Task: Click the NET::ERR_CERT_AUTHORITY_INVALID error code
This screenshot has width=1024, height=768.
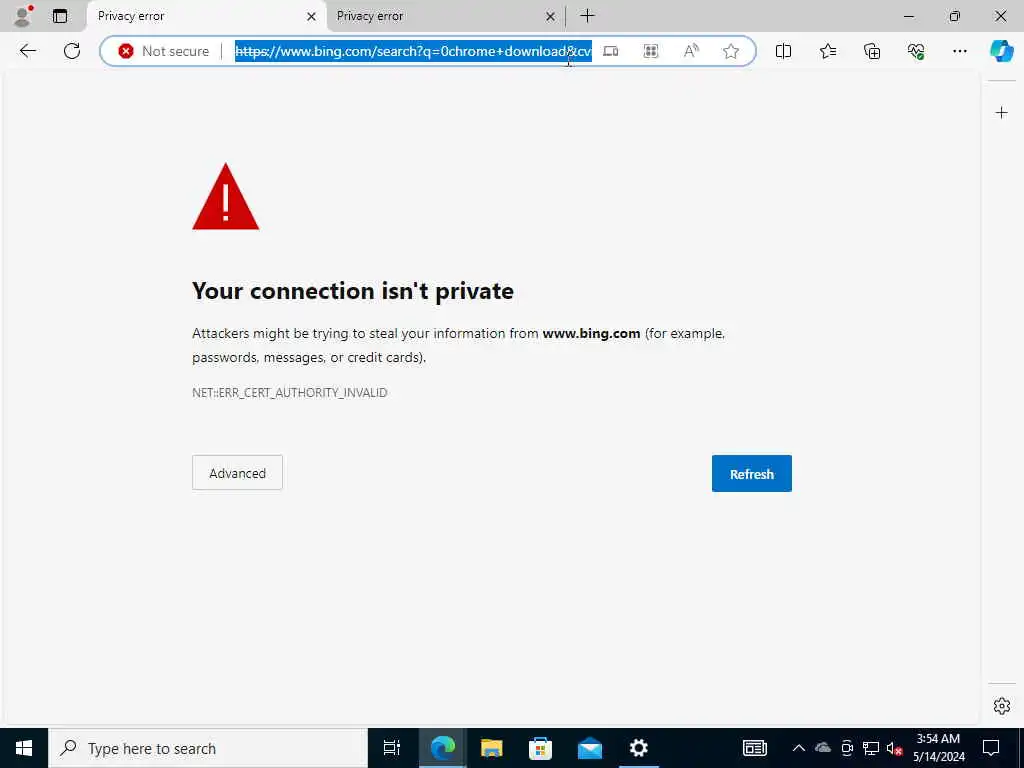Action: (289, 392)
